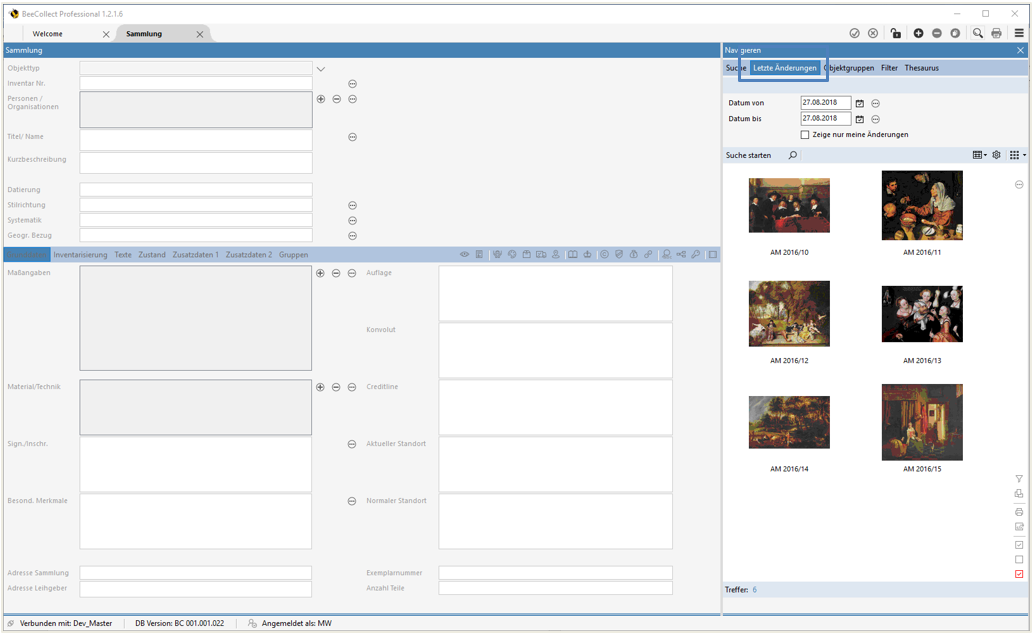Click the lock icon in top toolbar
The image size is (1035, 635).
895,33
